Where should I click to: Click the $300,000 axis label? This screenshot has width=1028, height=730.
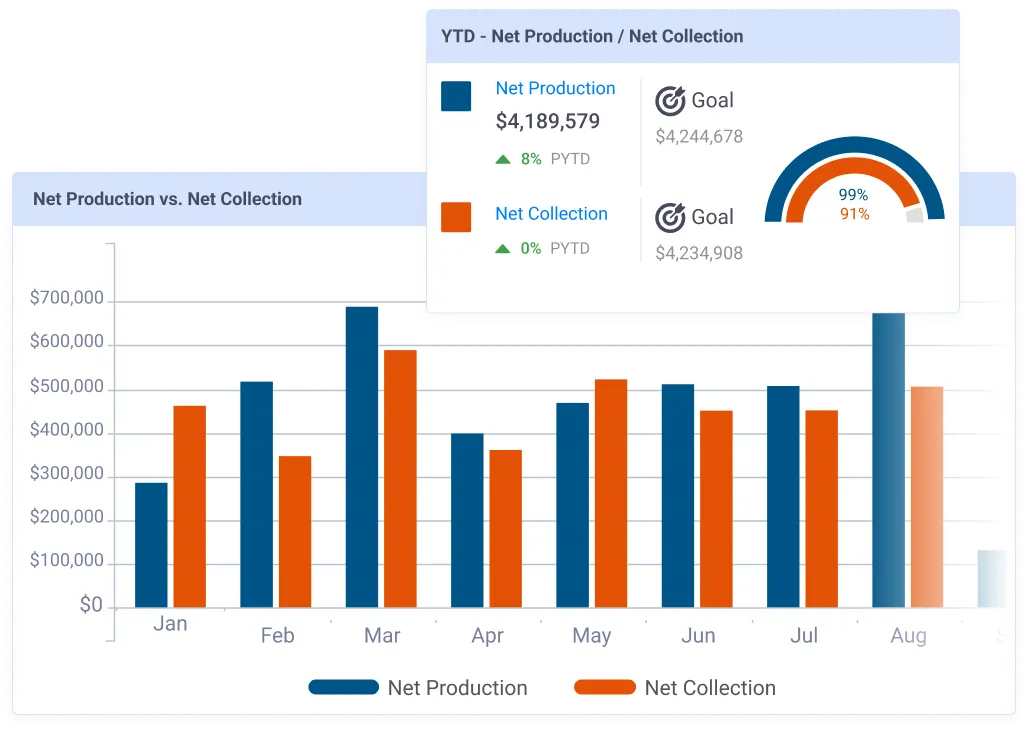point(67,473)
